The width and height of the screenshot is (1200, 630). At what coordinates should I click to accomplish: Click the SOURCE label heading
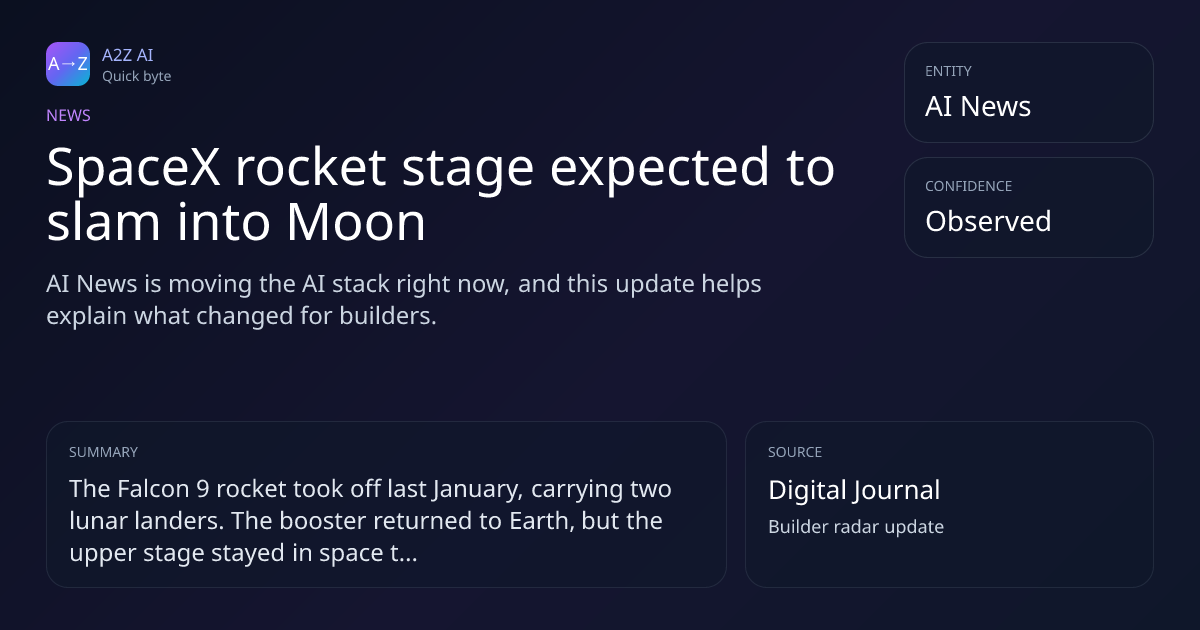(x=795, y=452)
